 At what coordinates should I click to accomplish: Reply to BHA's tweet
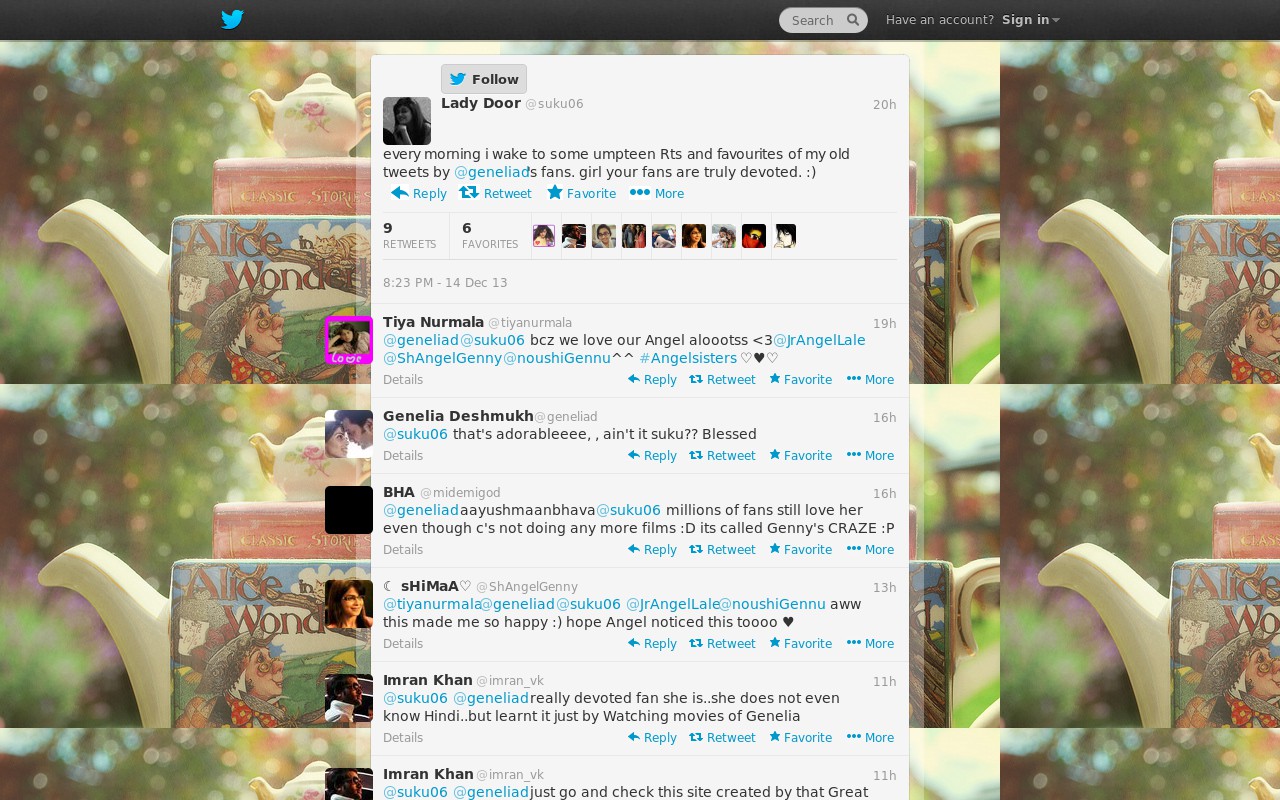(652, 550)
